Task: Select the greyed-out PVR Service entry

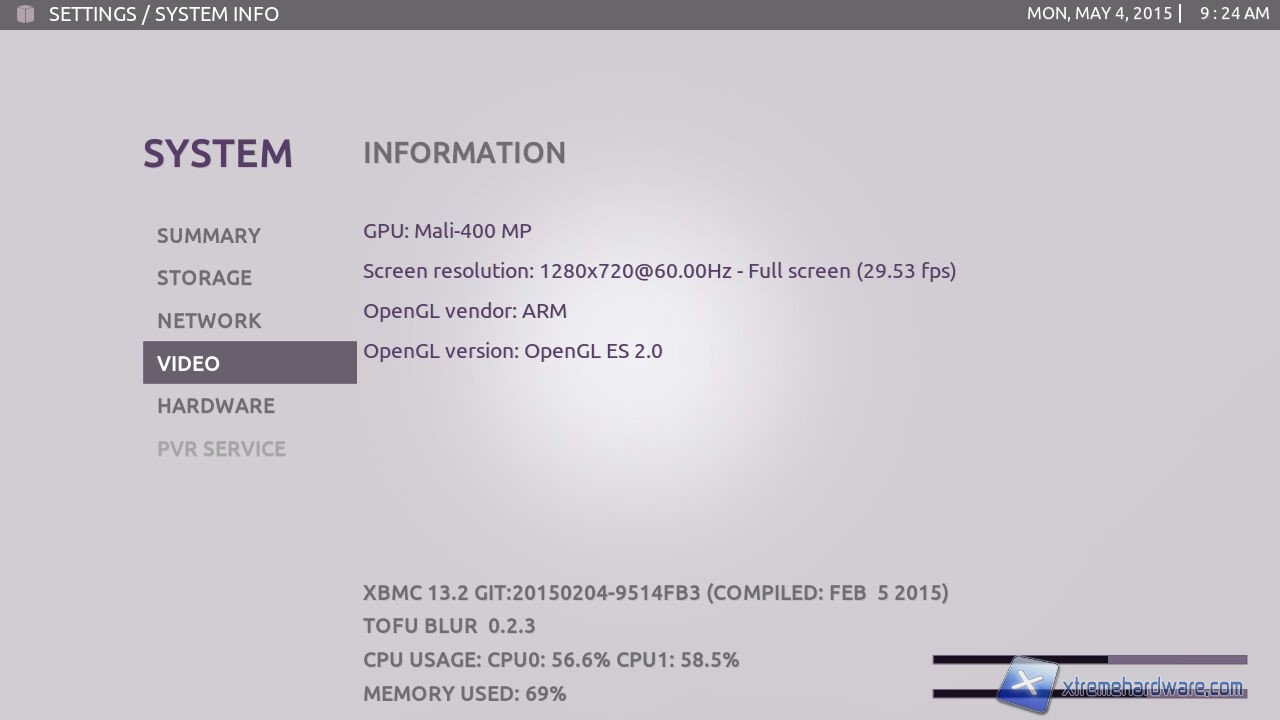Action: coord(221,449)
